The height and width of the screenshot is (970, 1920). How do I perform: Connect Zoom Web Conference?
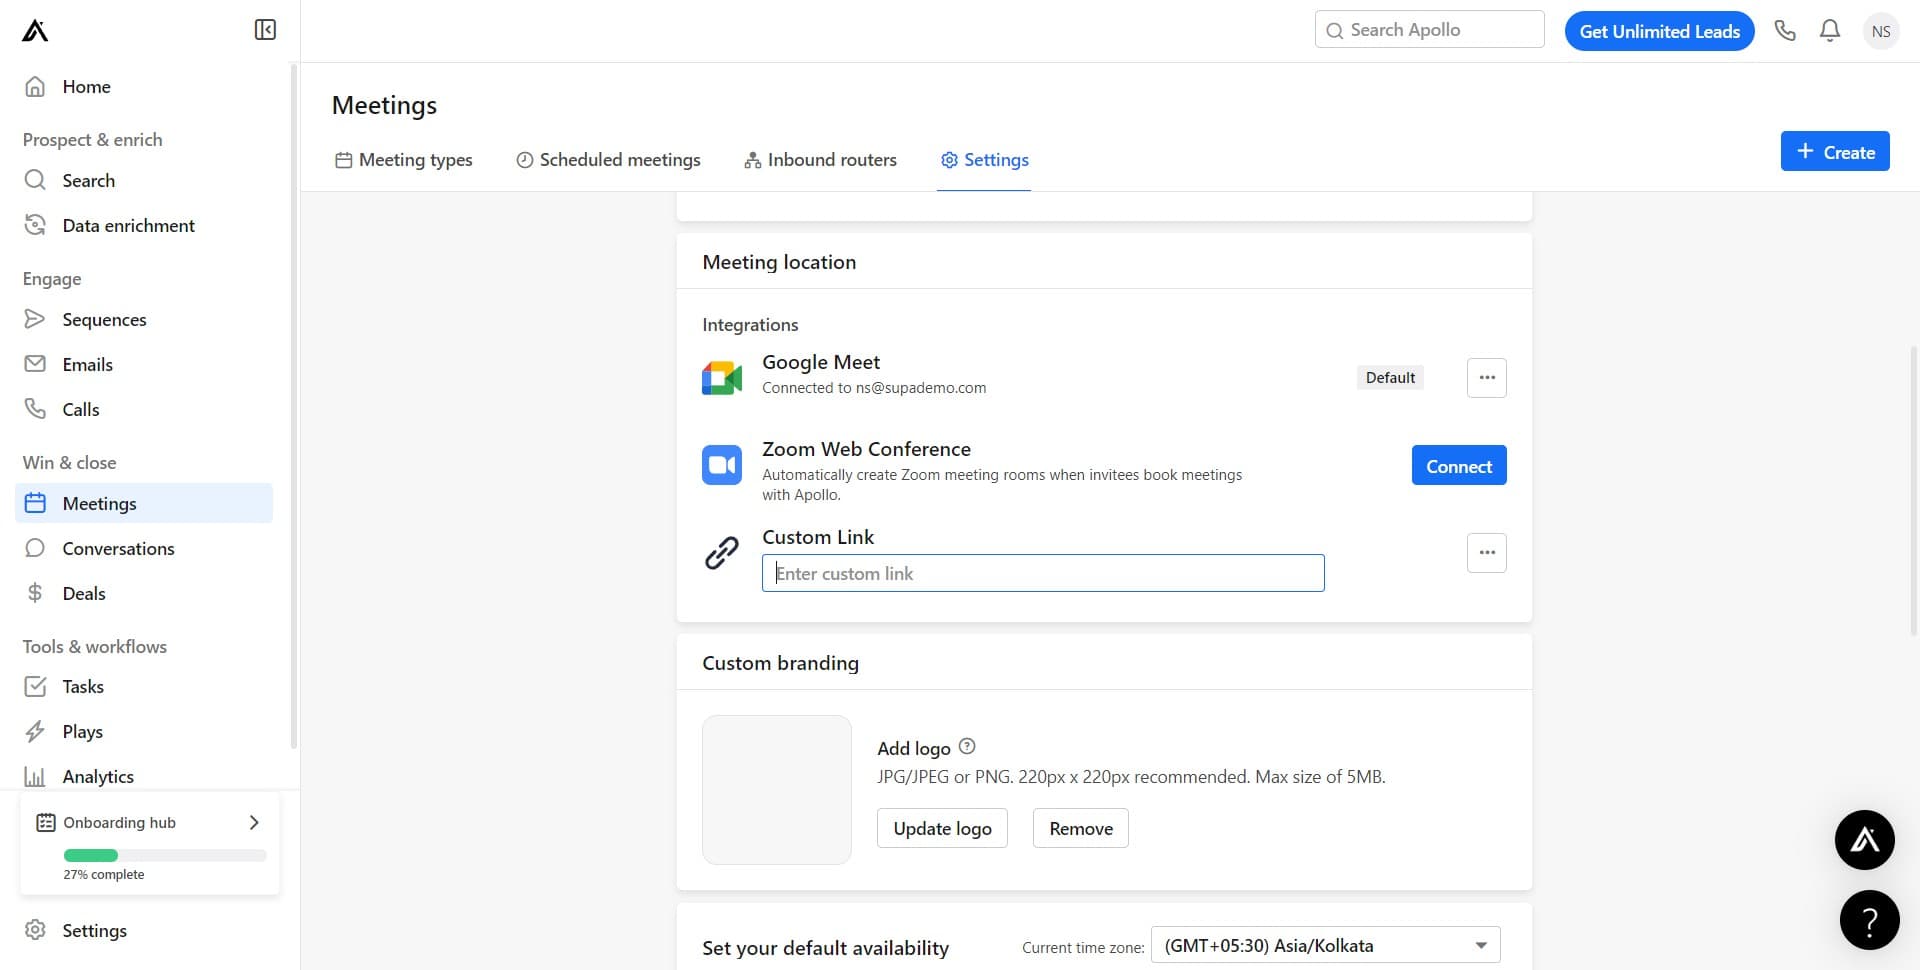(1458, 466)
